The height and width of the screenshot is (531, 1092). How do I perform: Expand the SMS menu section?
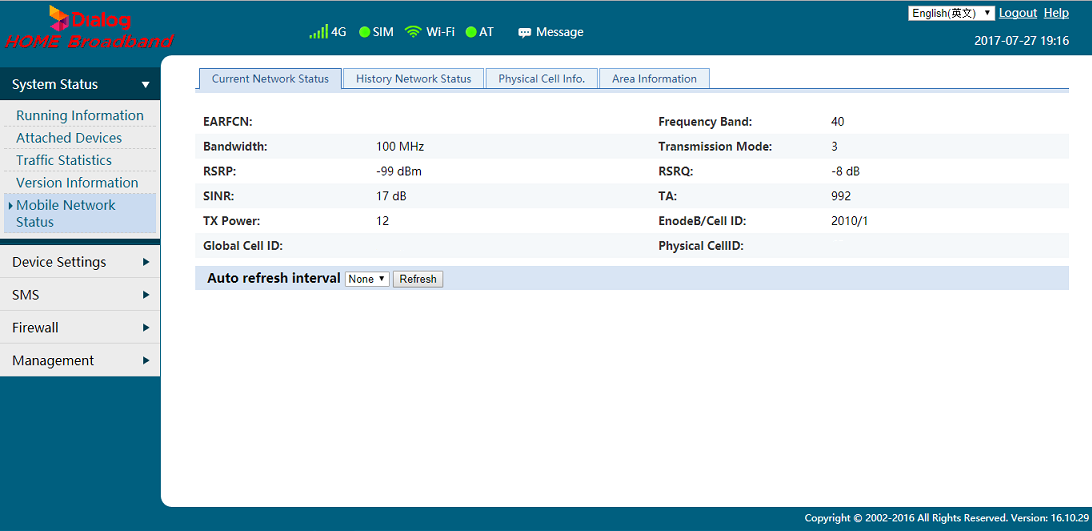pyautogui.click(x=80, y=295)
